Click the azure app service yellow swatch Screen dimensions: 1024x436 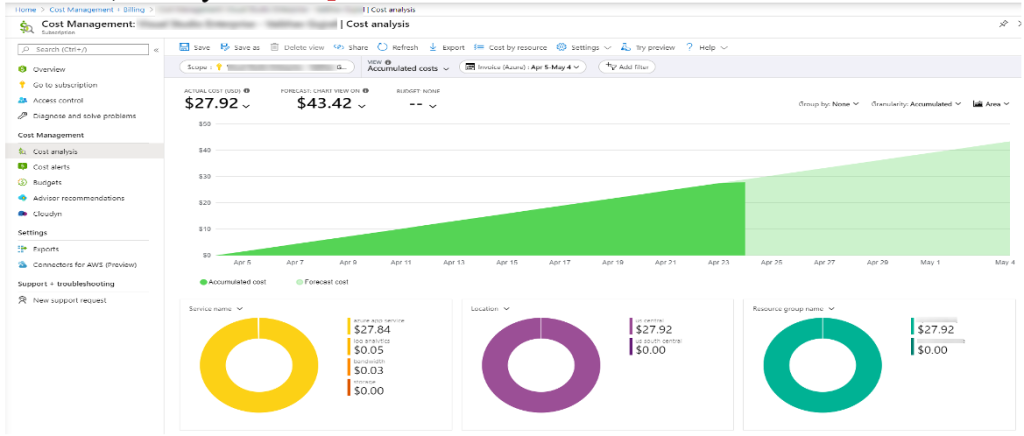349,325
